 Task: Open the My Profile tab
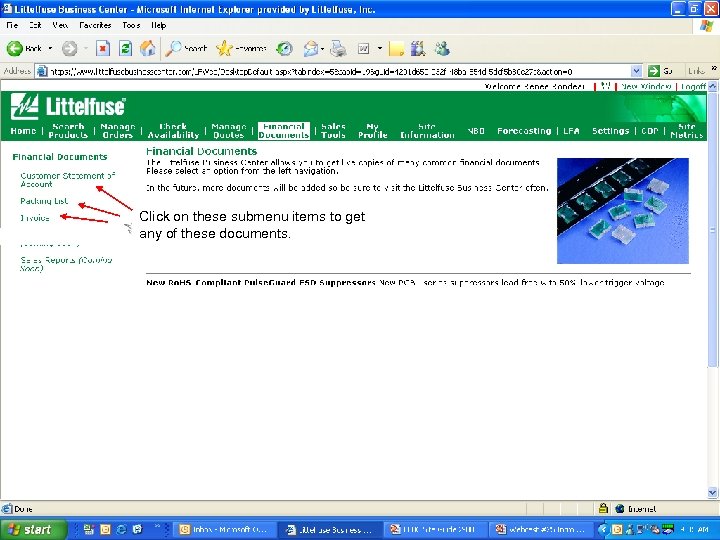pos(372,130)
